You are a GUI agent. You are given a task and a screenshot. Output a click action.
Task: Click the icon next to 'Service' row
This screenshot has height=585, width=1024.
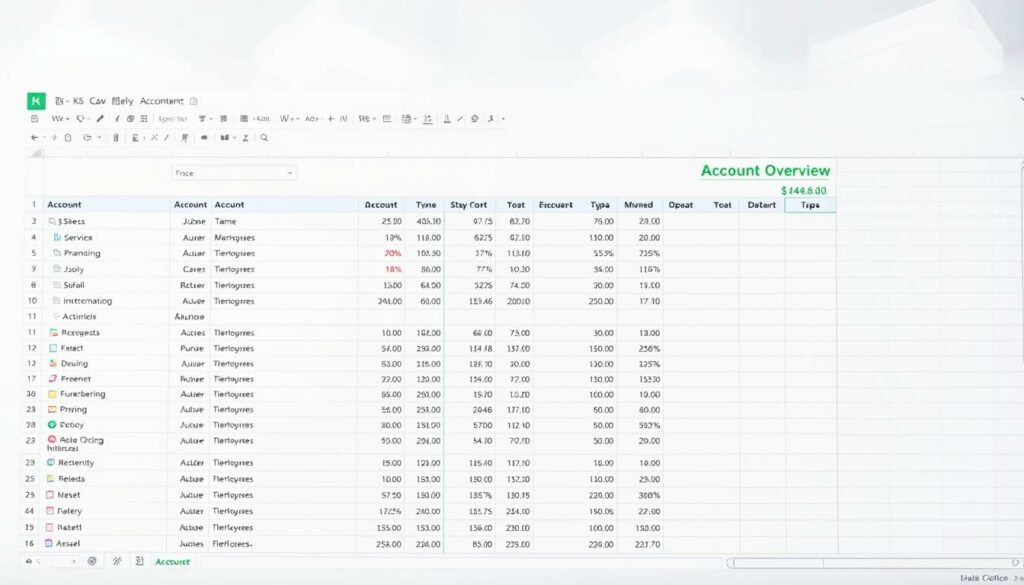click(x=57, y=238)
